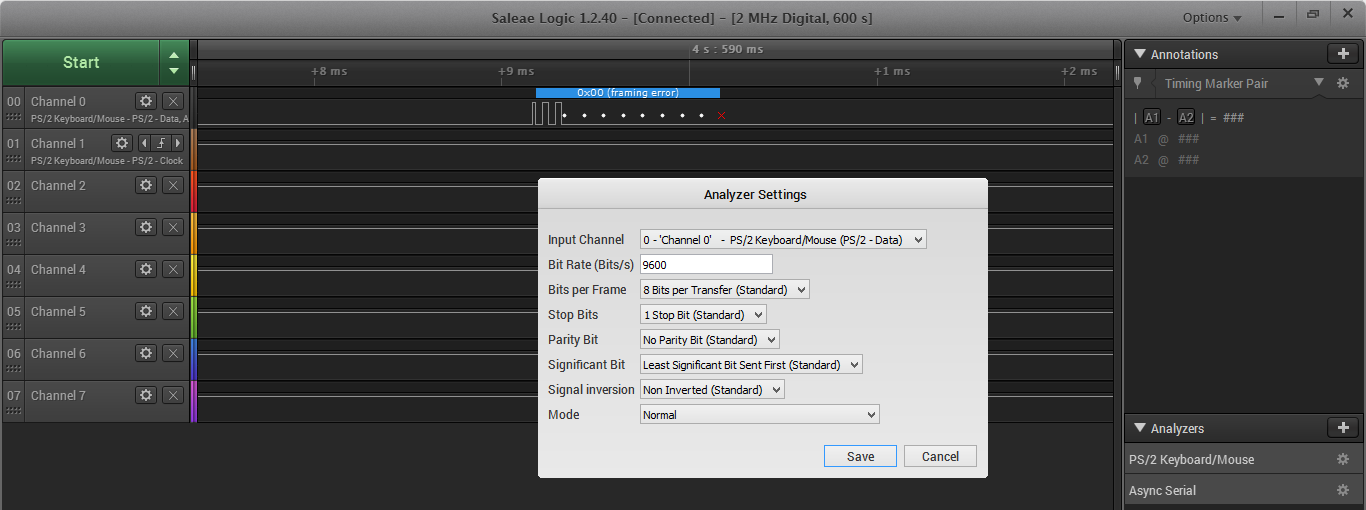Add a new annotation
Screen dimensions: 1366x510
click(1342, 54)
